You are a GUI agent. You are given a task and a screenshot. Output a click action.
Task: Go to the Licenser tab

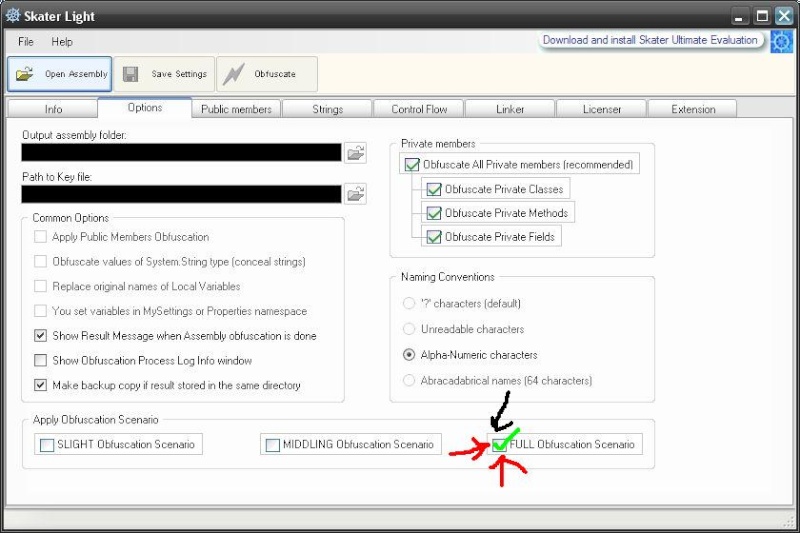602,109
